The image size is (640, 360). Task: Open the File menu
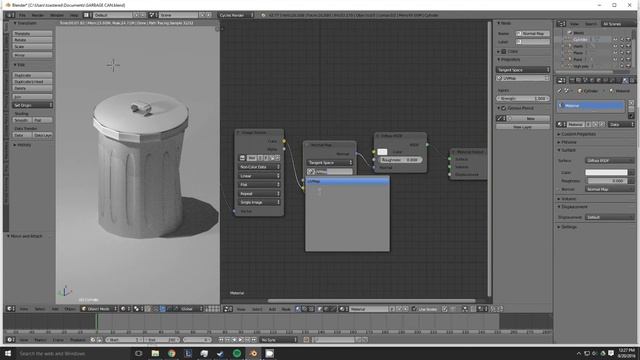(22, 15)
